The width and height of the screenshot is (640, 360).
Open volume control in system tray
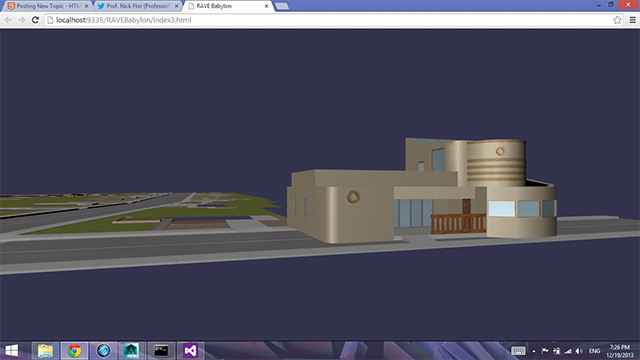(x=579, y=351)
